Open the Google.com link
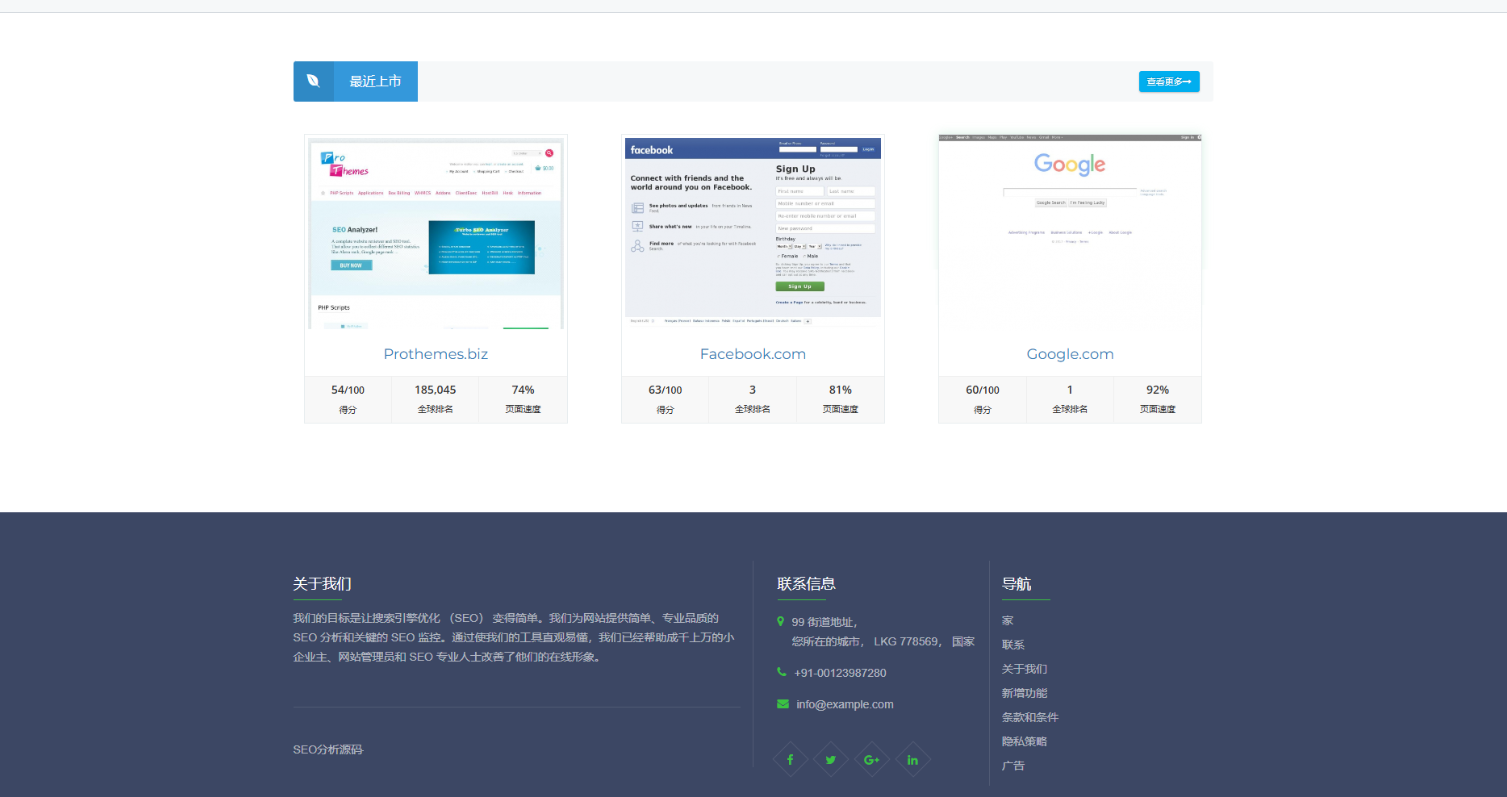The width and height of the screenshot is (1507, 797). click(x=1070, y=354)
